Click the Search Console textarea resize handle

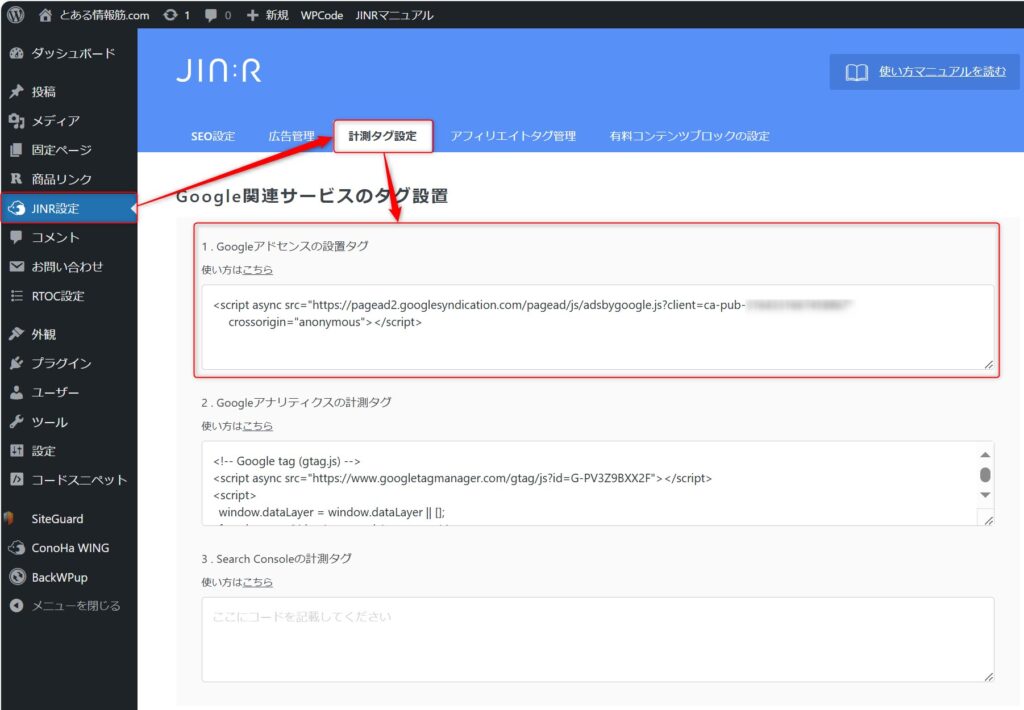(989, 677)
